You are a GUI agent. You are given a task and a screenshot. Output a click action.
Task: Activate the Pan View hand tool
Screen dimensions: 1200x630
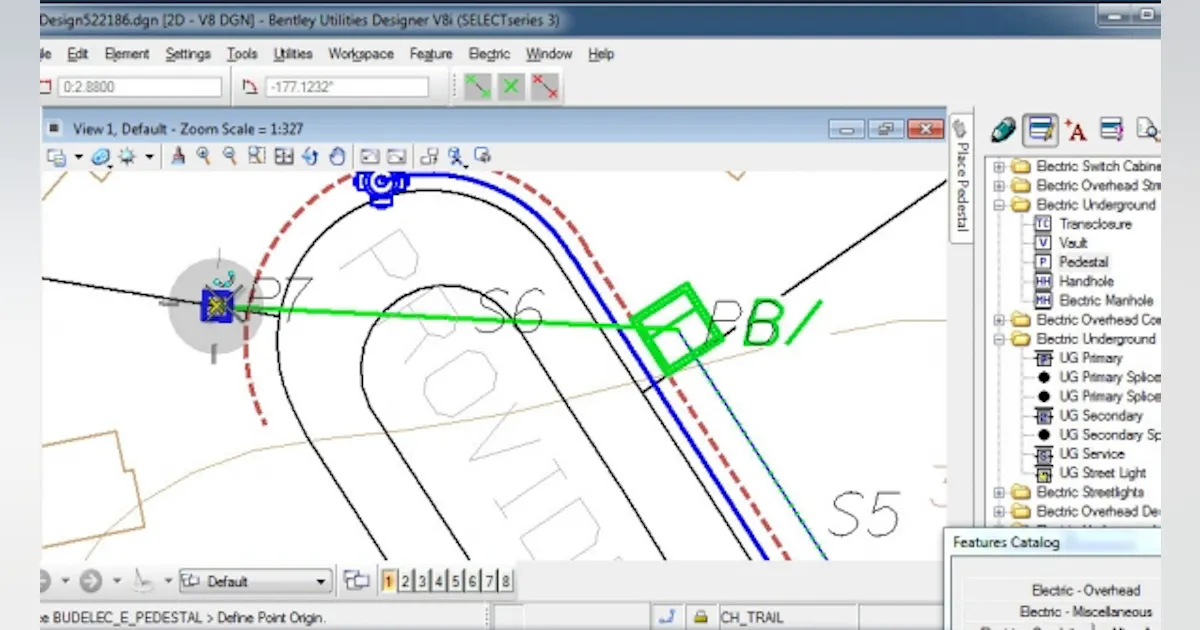[337, 156]
